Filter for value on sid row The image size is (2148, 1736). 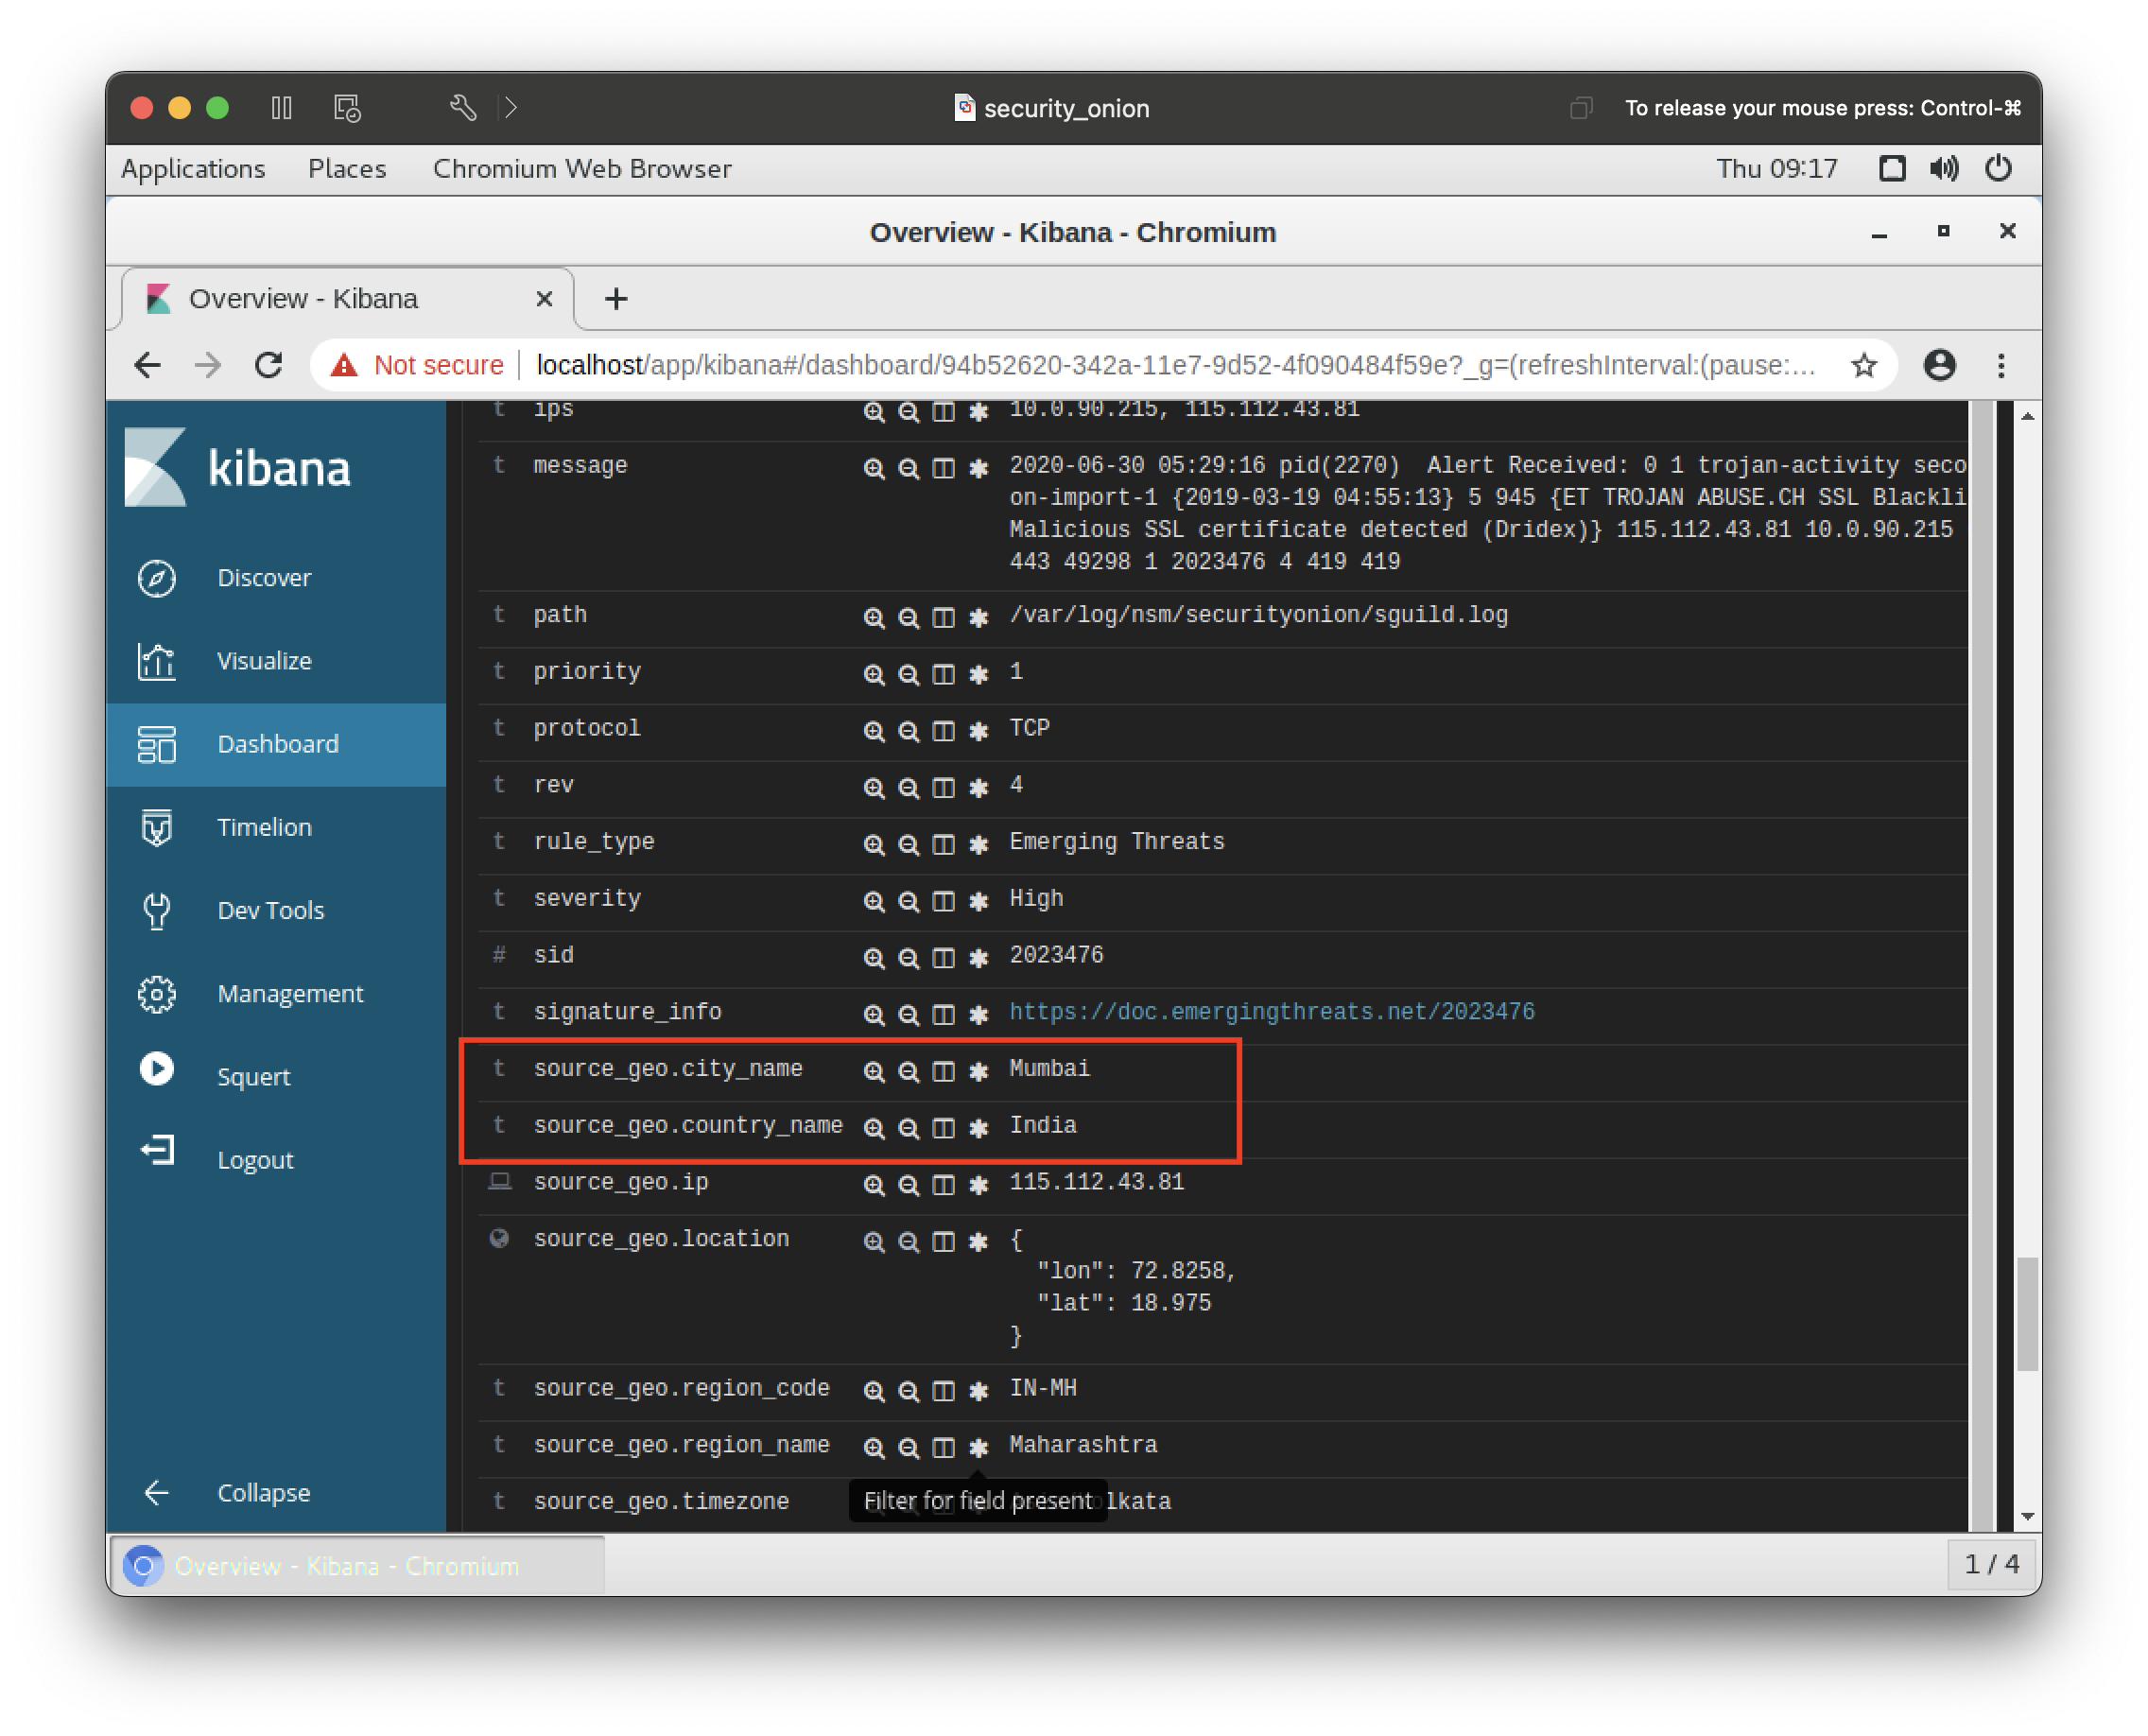874,959
